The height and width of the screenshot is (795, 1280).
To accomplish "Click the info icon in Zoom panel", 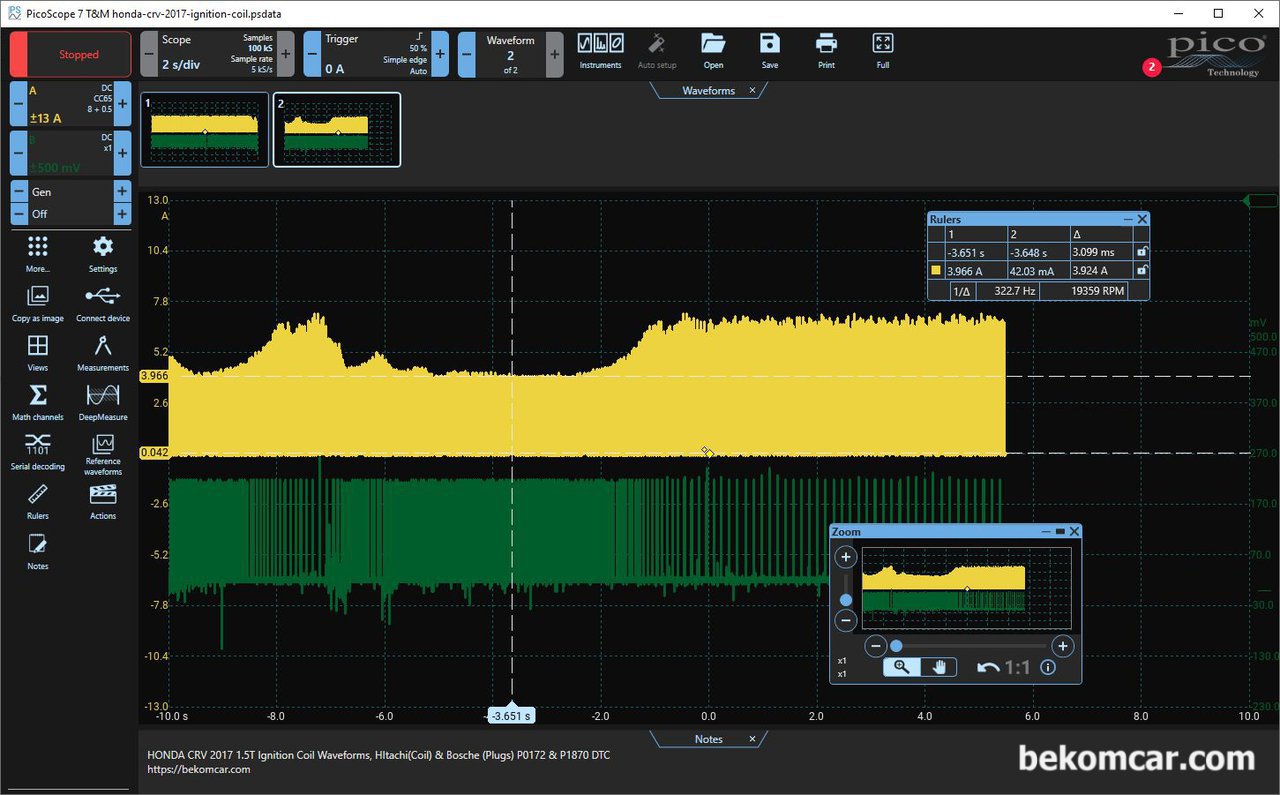I will (x=1048, y=668).
